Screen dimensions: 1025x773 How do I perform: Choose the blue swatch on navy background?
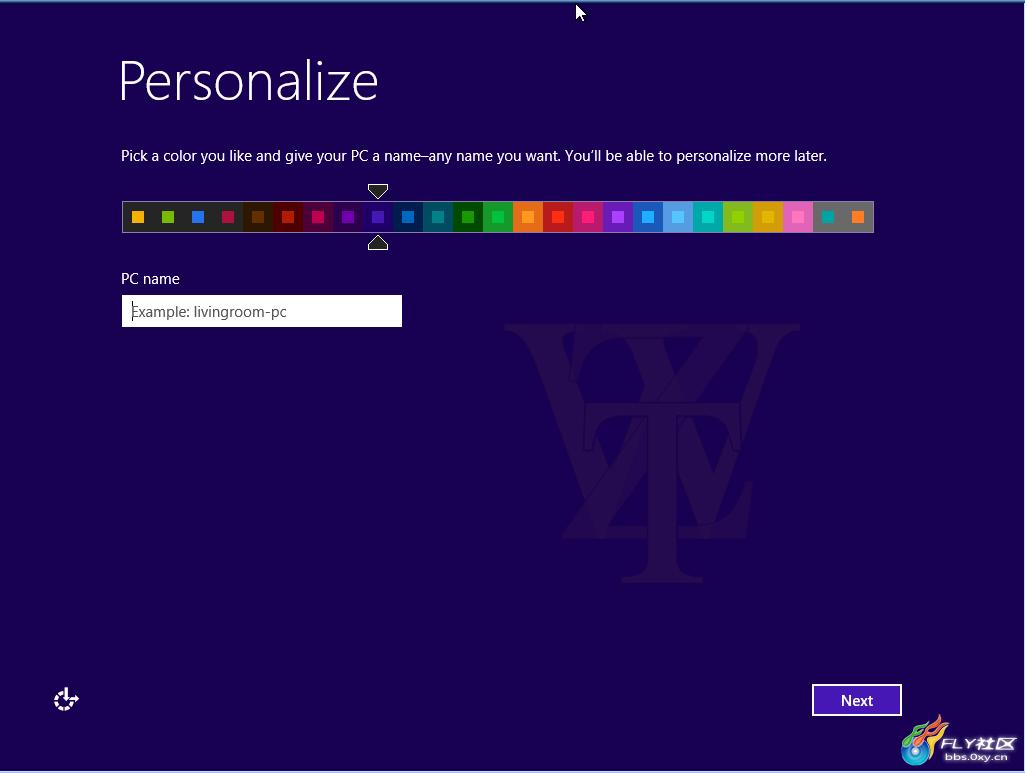click(408, 217)
